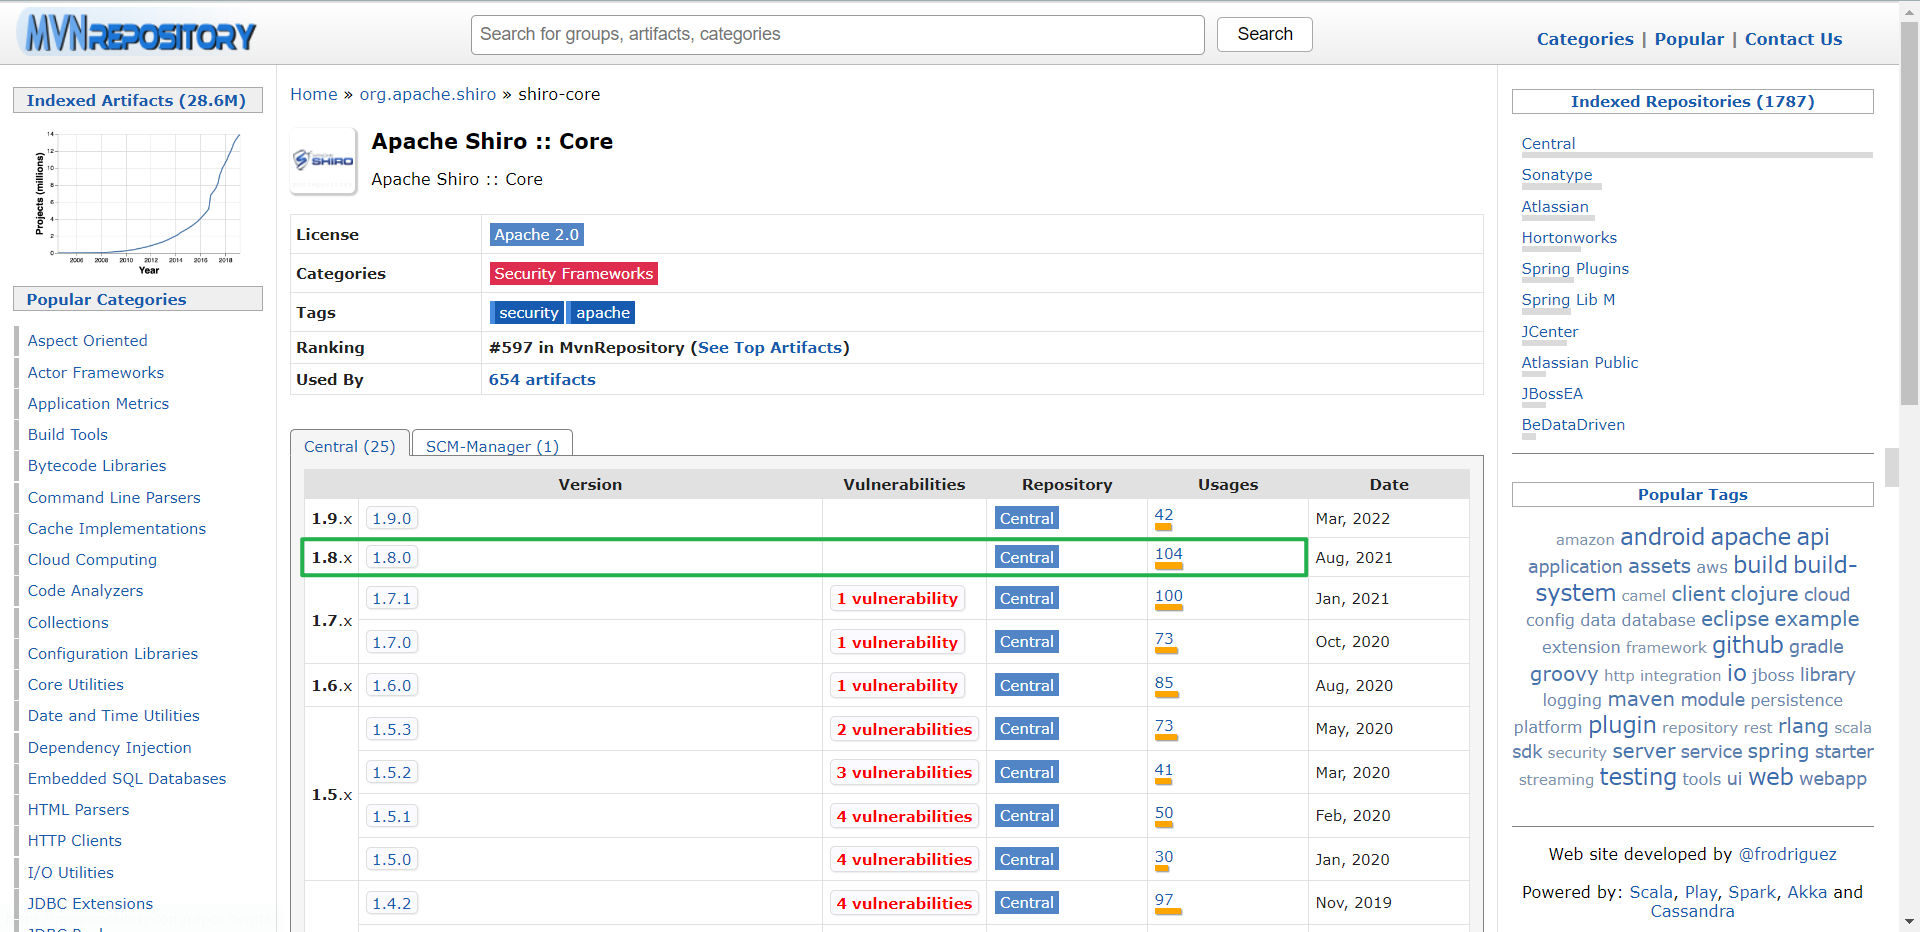1920x932 pixels.
Task: Open the 104 usages link for 1.8.0
Action: [x=1169, y=554]
